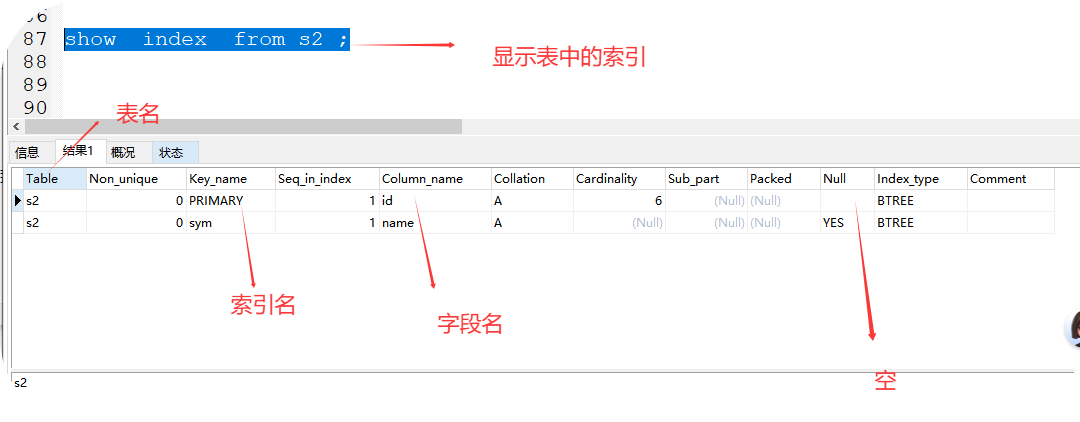The height and width of the screenshot is (422, 1080).
Task: Click the Null column header
Action: pyautogui.click(x=847, y=178)
